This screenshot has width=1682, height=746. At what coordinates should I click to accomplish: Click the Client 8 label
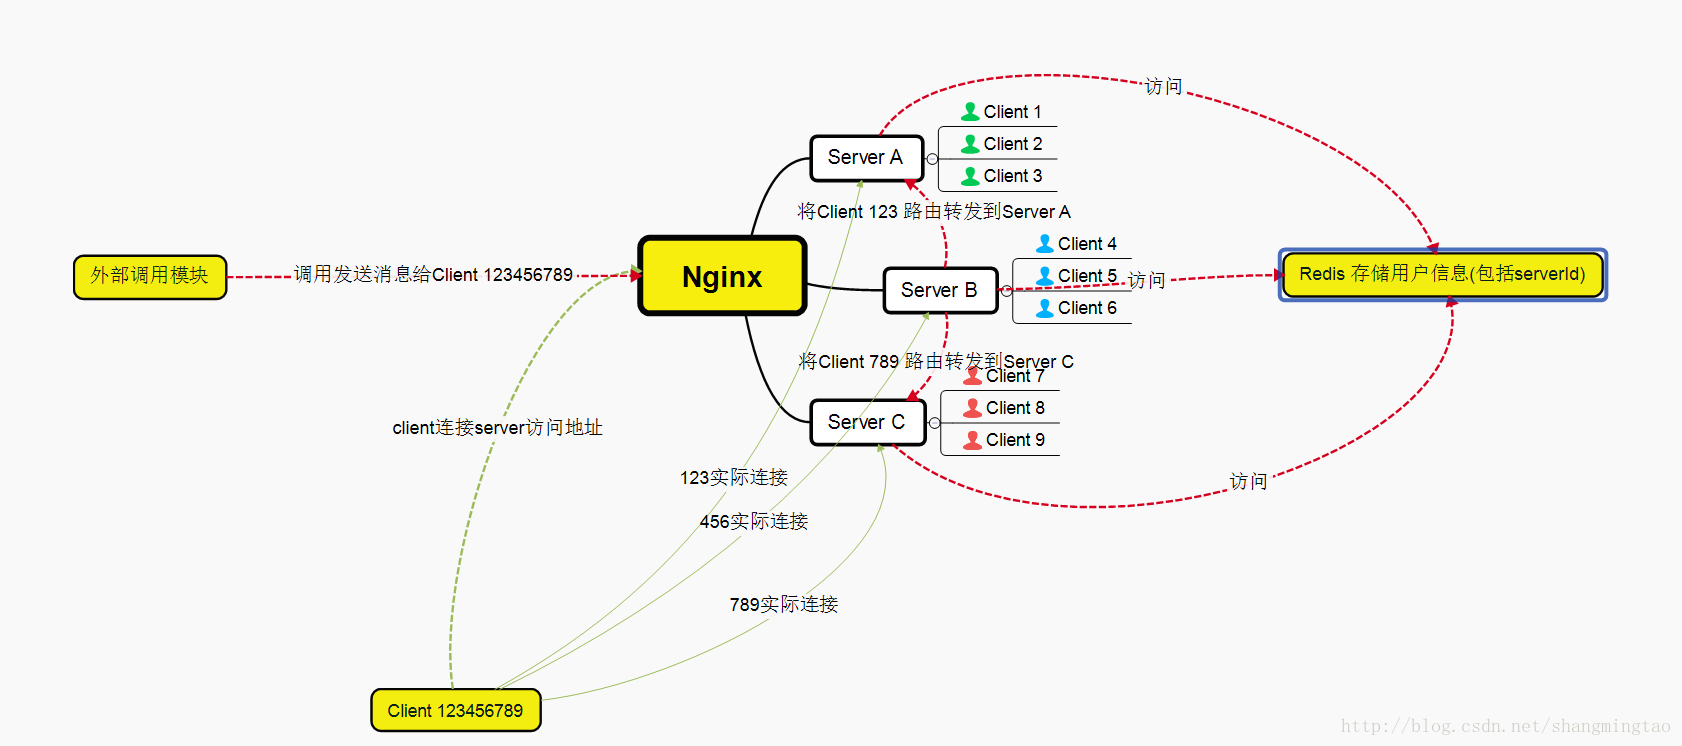point(1015,408)
